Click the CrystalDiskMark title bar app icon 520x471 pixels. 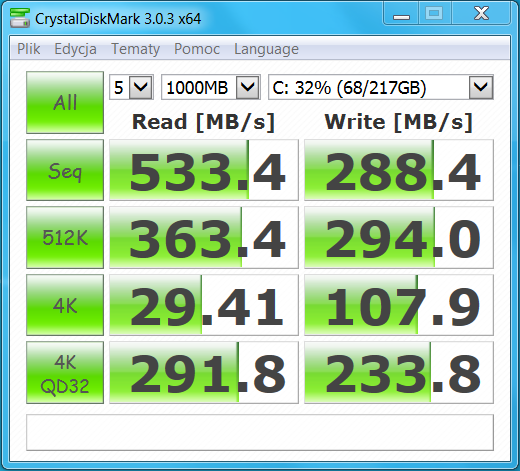click(x=20, y=18)
